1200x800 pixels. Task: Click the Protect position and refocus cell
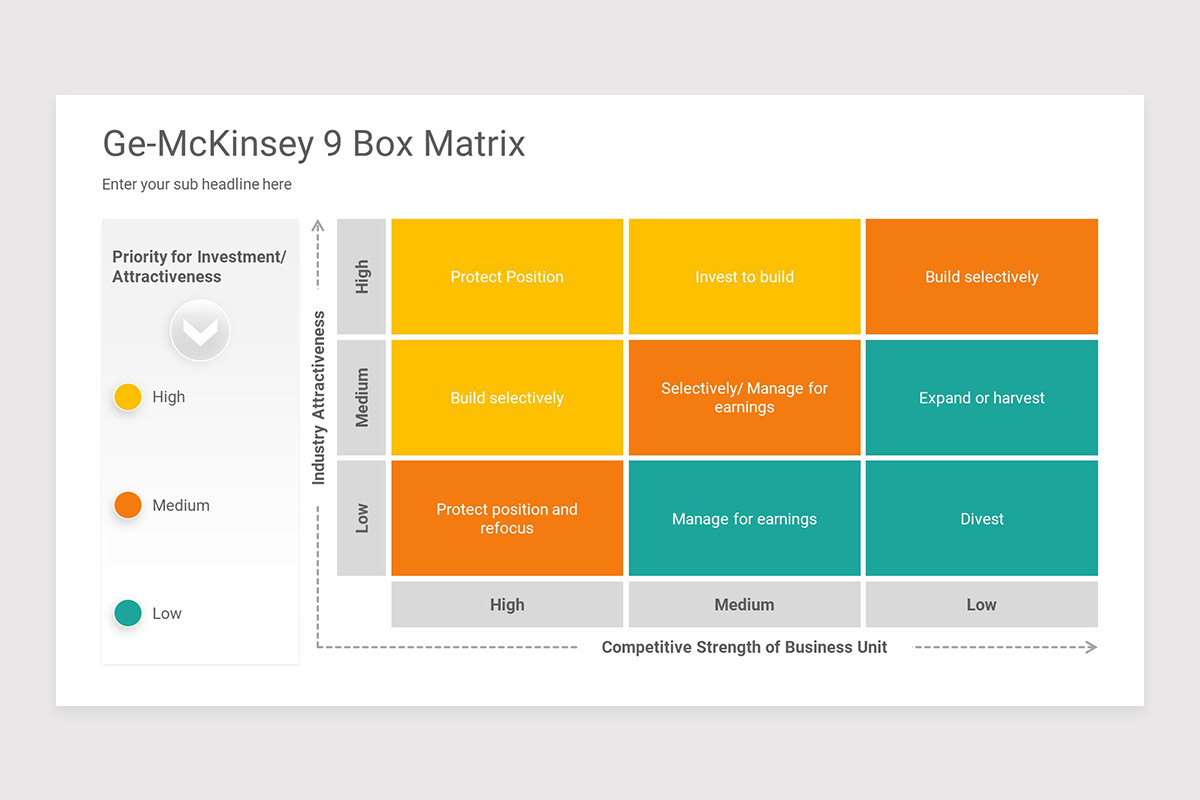click(507, 518)
